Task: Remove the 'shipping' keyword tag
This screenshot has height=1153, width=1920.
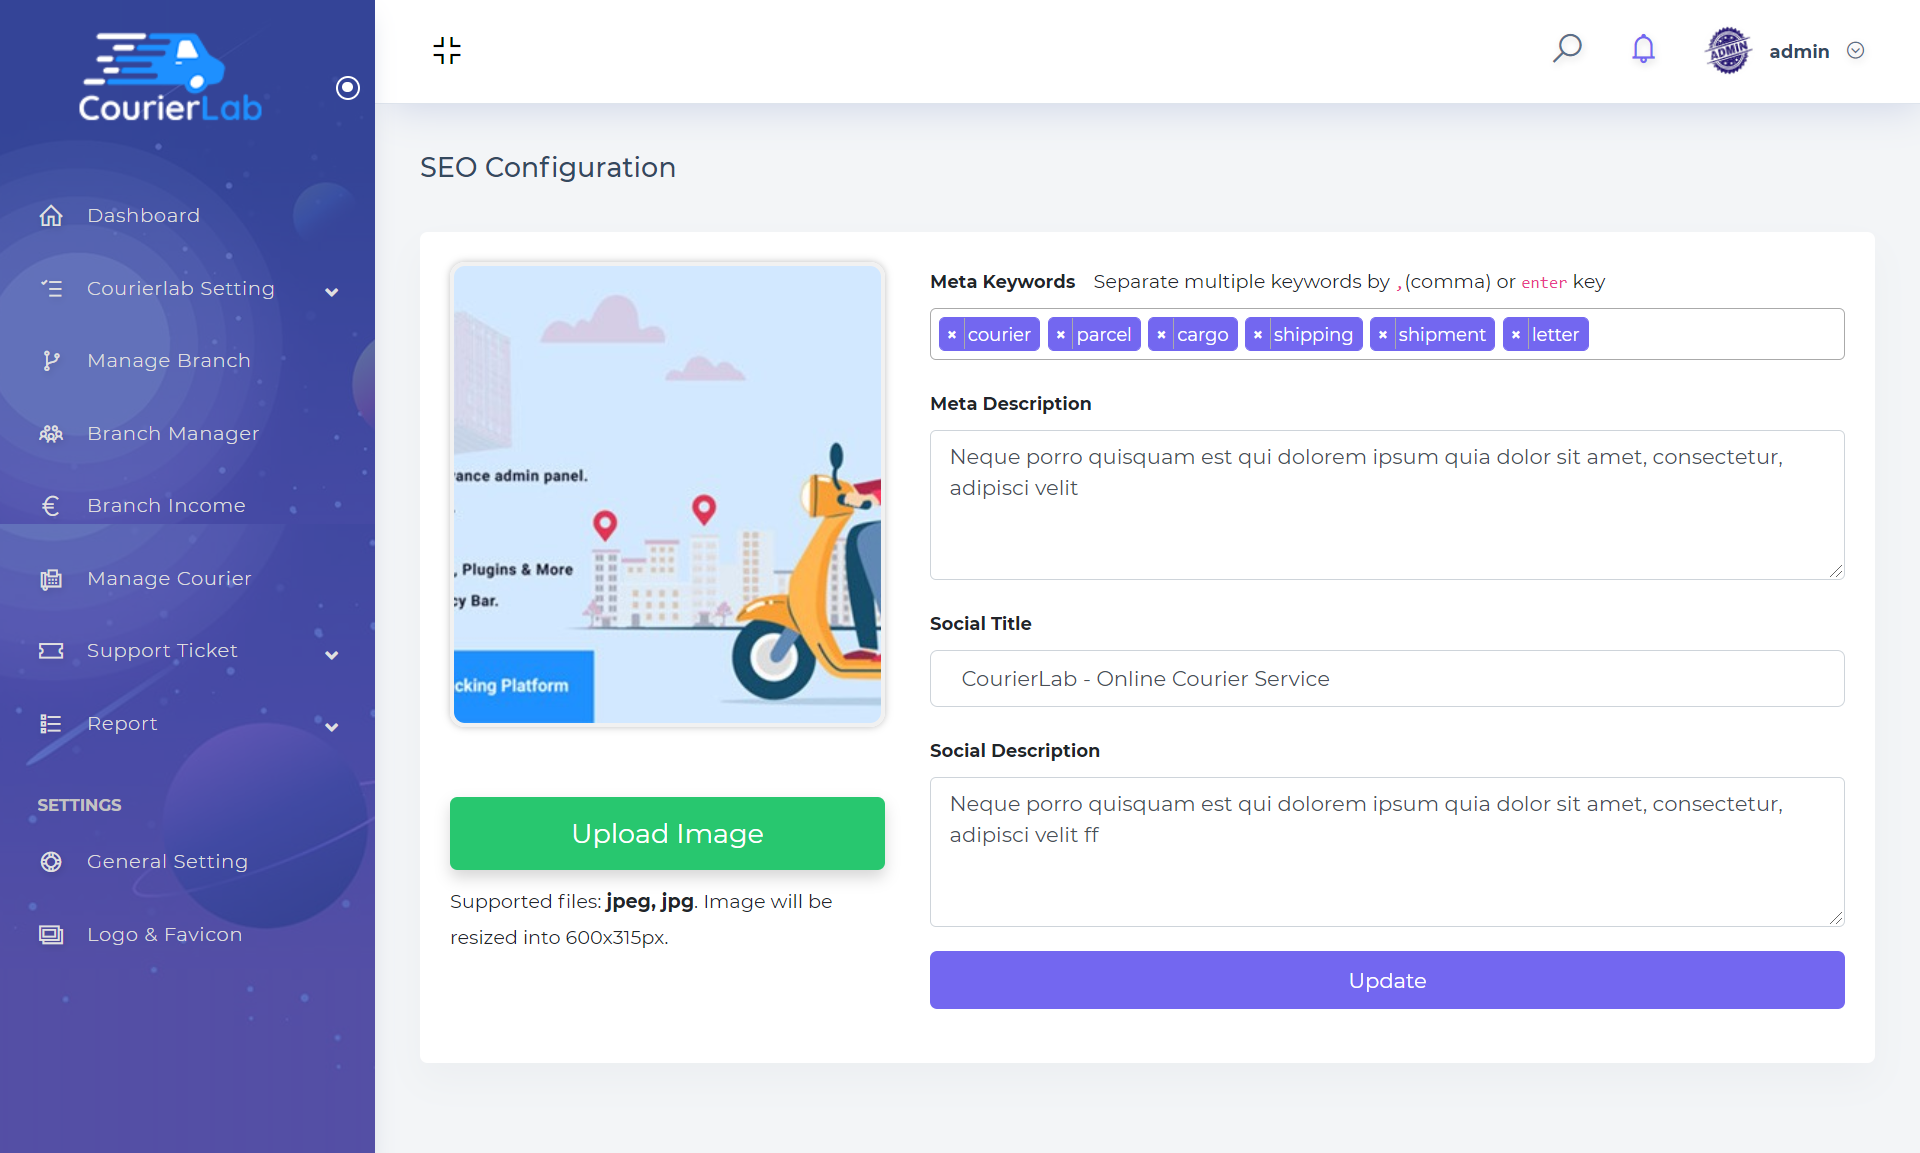Action: (x=1258, y=335)
